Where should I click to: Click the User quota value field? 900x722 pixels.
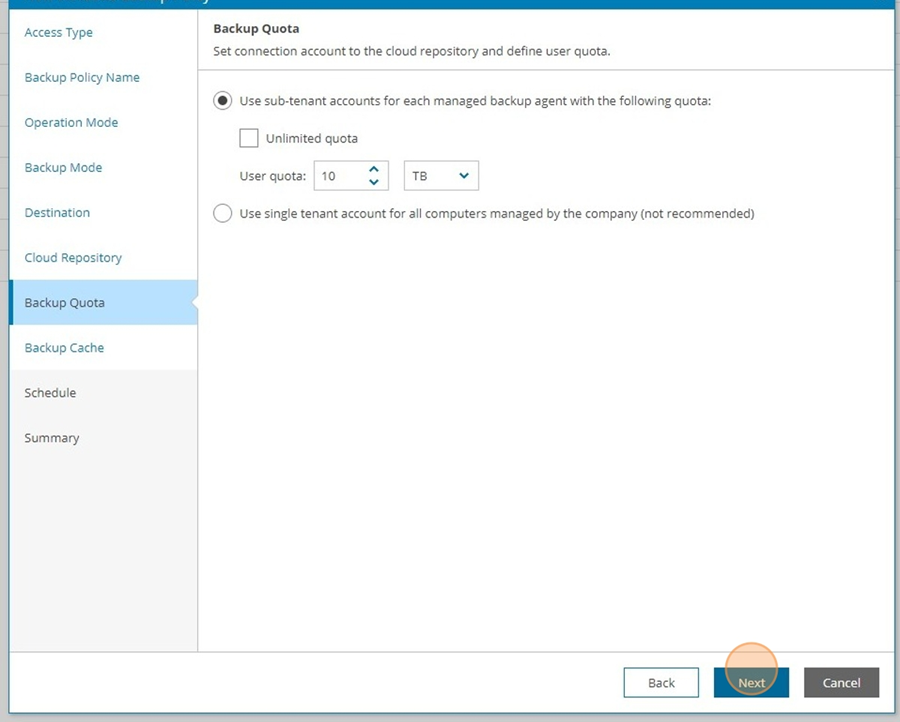pos(351,176)
